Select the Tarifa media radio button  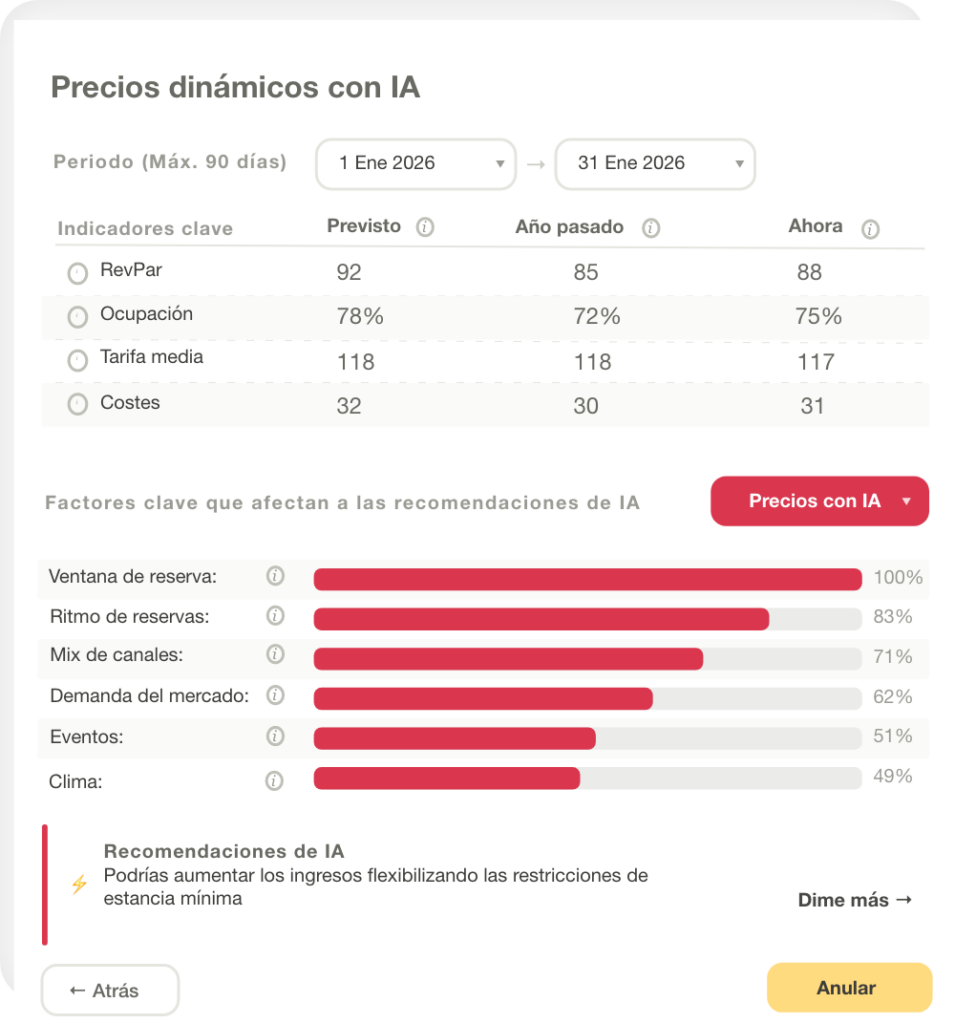(77, 360)
